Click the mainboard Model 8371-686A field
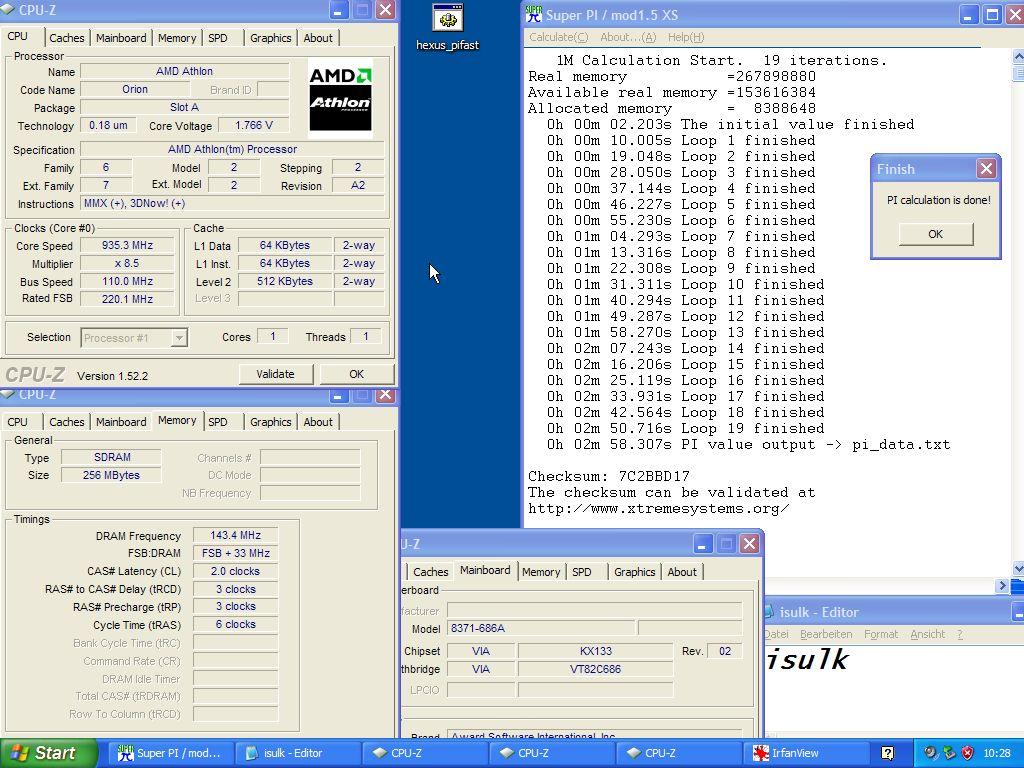 (x=541, y=628)
